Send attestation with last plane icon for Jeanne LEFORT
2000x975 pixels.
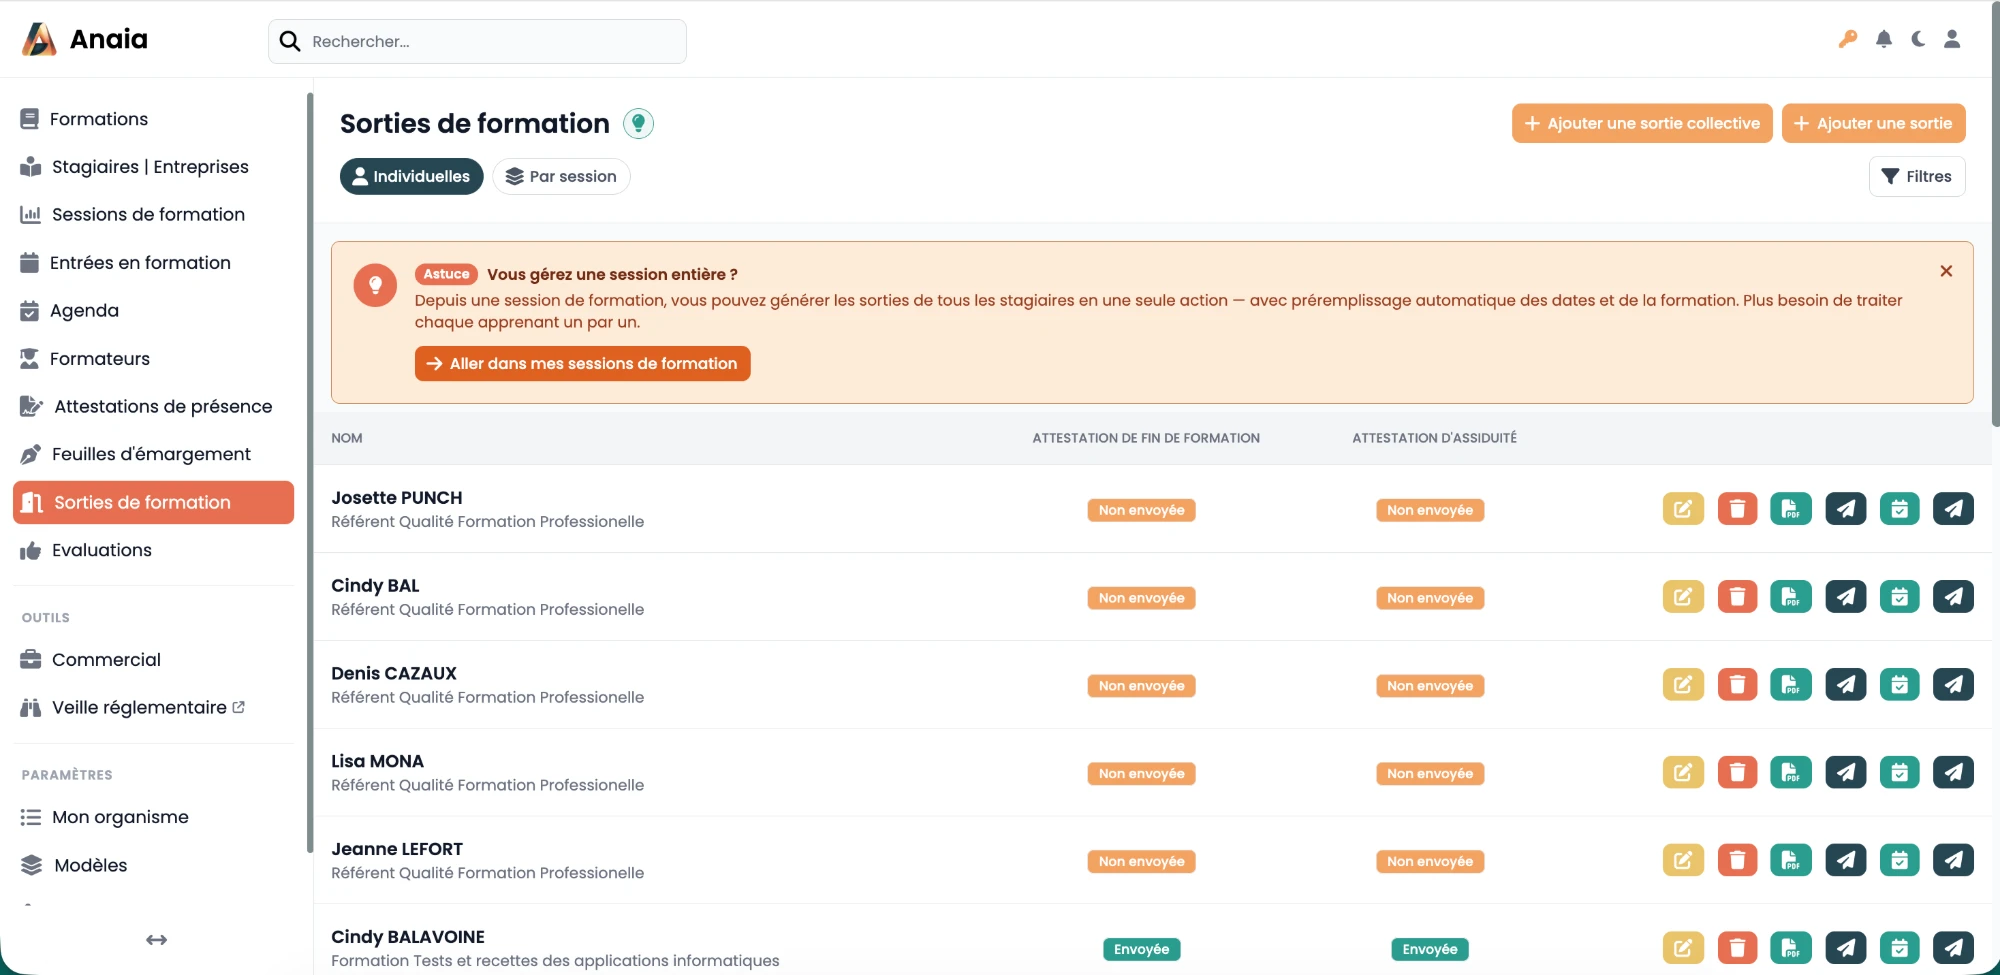(1953, 860)
